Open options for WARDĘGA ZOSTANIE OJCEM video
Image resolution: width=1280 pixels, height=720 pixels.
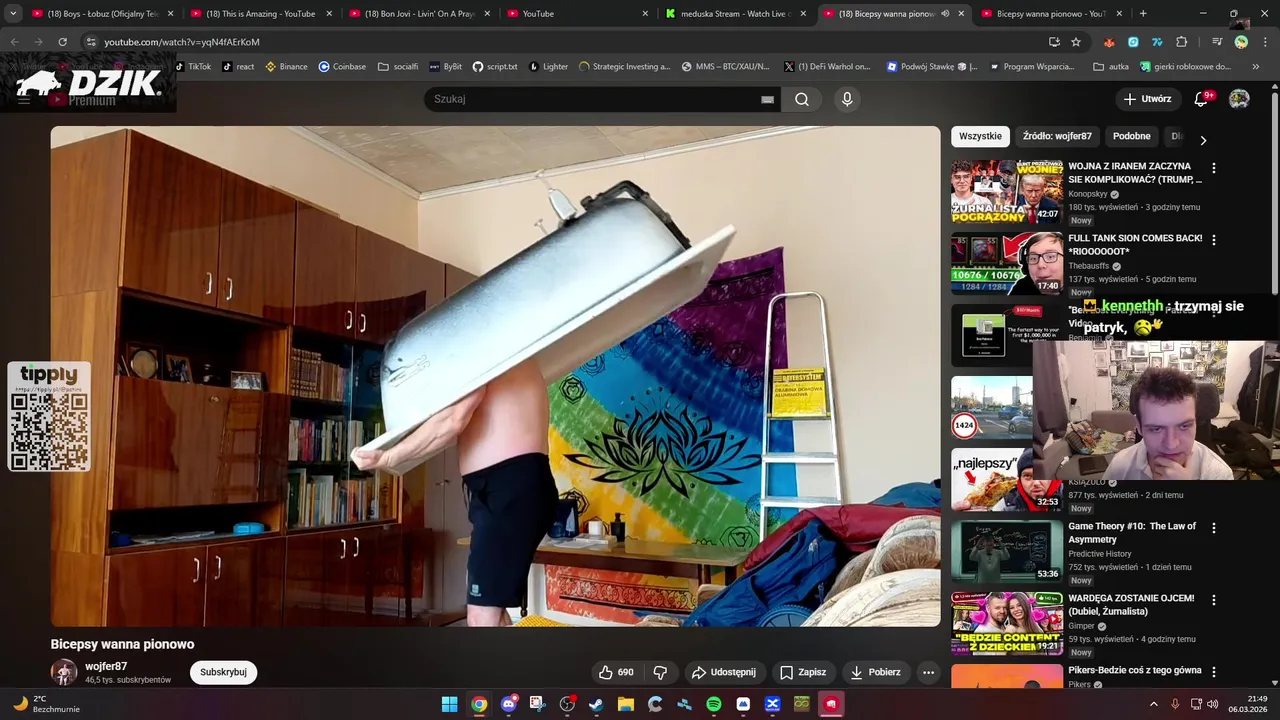pyautogui.click(x=1214, y=600)
